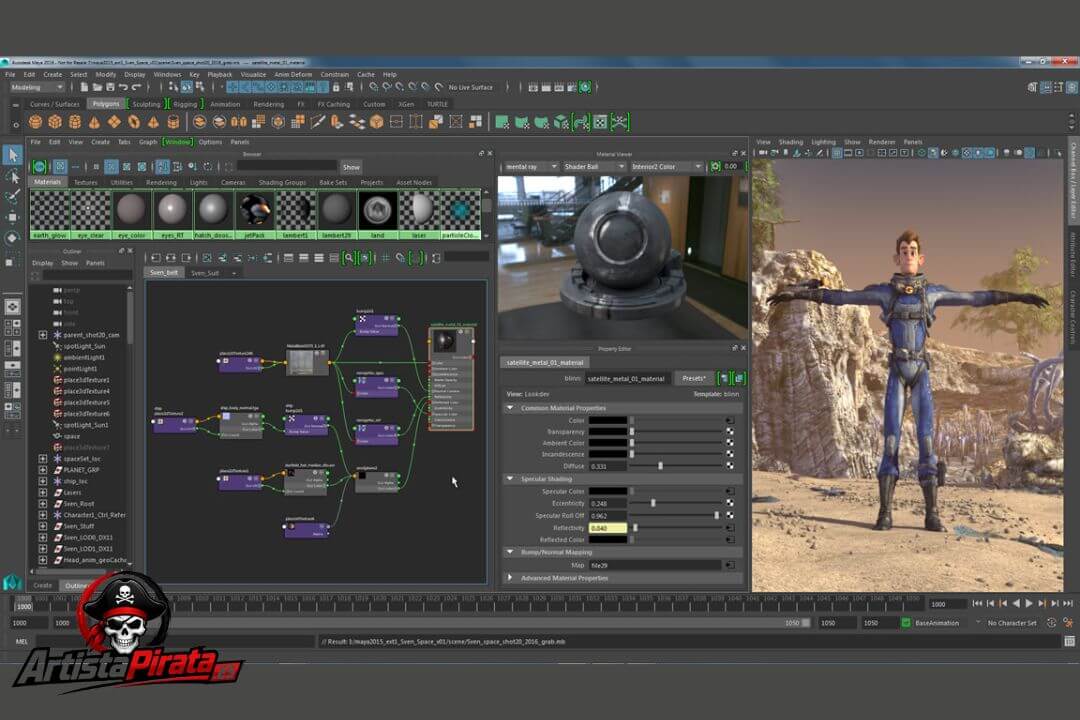
Task: Create a polygon pipe from the shelf
Action: (174, 122)
